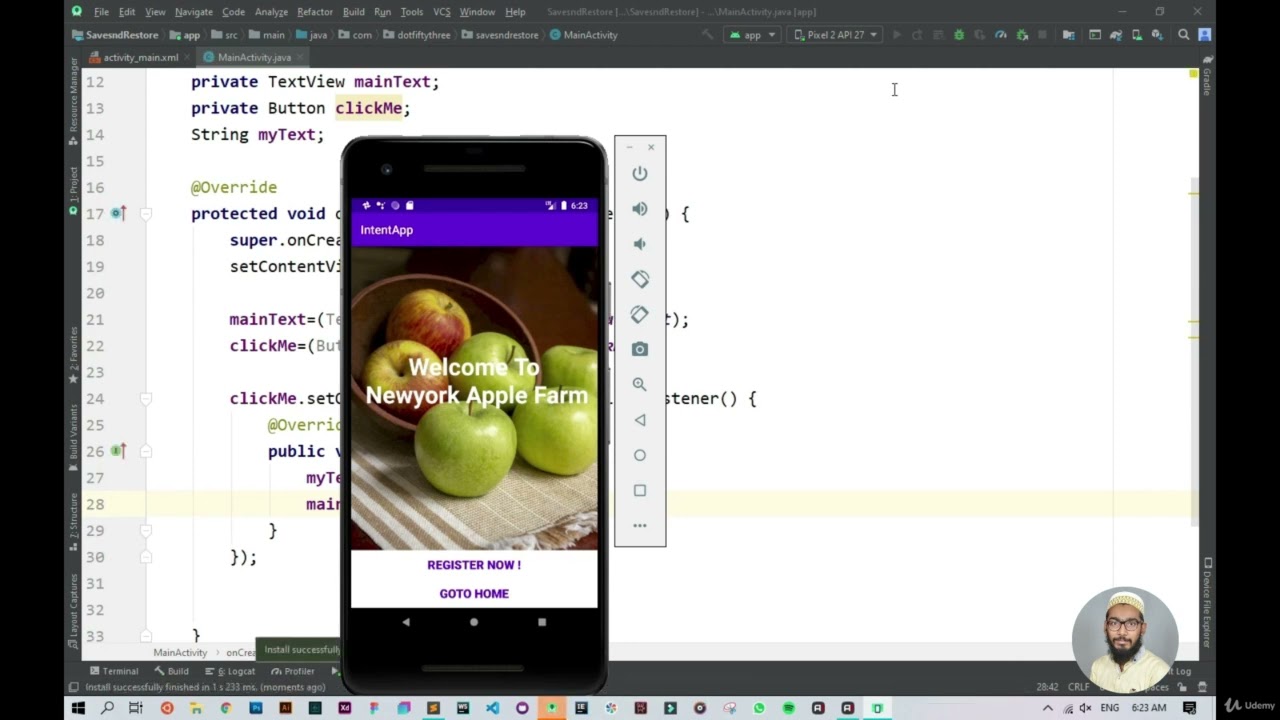The width and height of the screenshot is (1280, 720).
Task: Open Spotify from the taskbar
Action: [x=788, y=708]
